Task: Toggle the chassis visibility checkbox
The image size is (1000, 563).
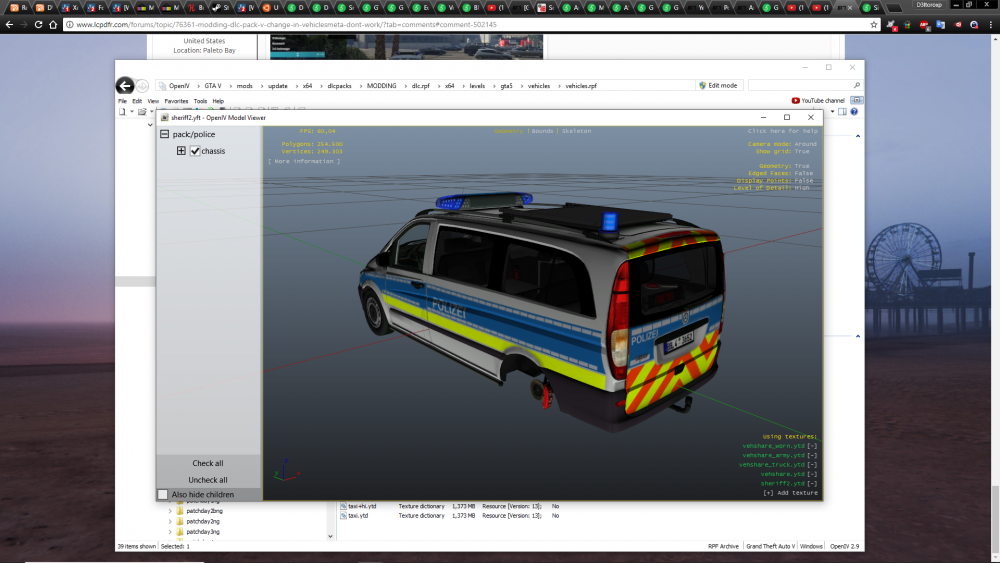Action: click(195, 151)
